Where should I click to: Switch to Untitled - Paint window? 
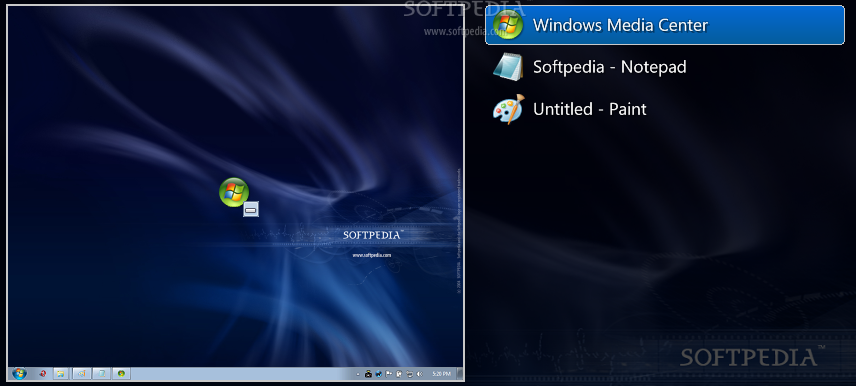pos(664,109)
